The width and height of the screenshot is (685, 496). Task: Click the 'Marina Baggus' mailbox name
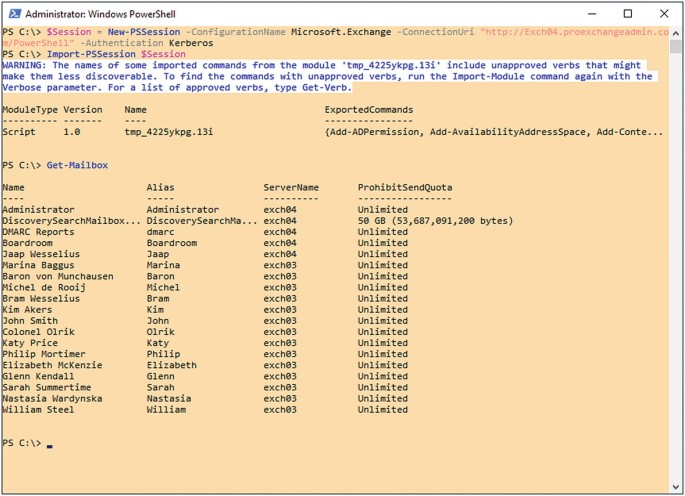[38, 265]
